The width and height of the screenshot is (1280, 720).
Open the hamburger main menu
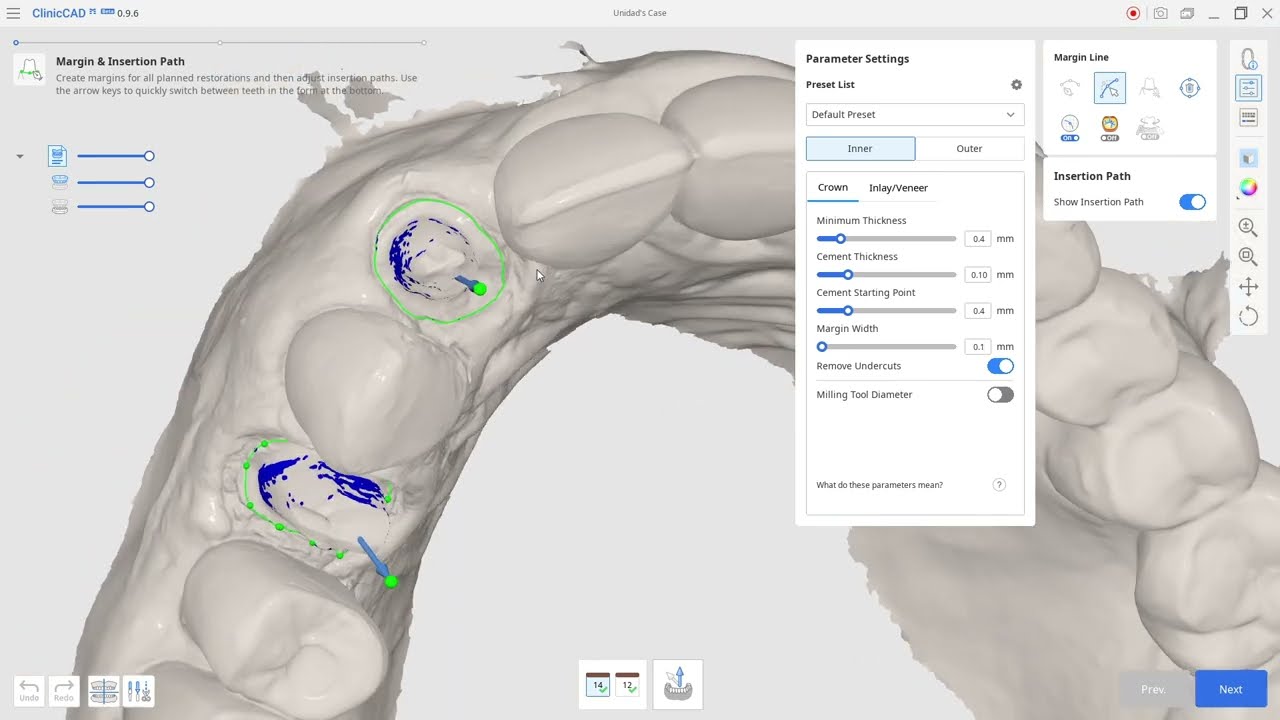13,13
